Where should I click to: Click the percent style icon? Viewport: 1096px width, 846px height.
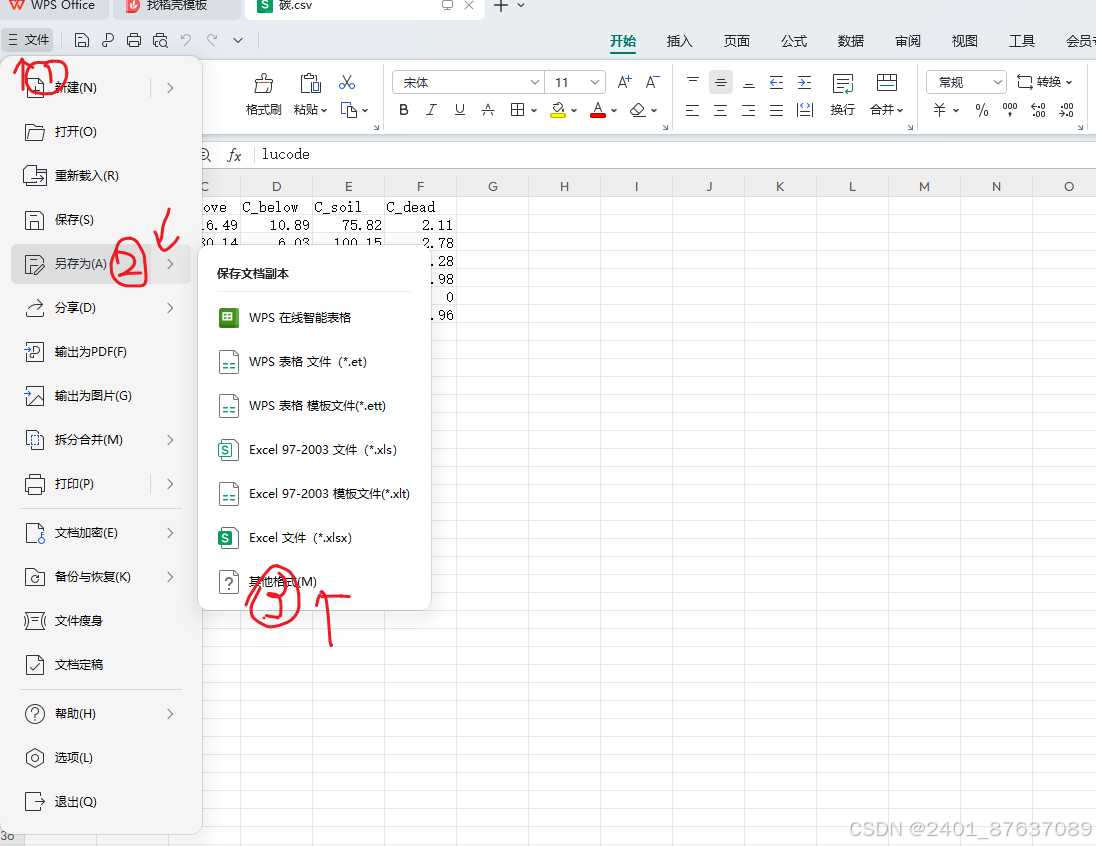(x=982, y=110)
